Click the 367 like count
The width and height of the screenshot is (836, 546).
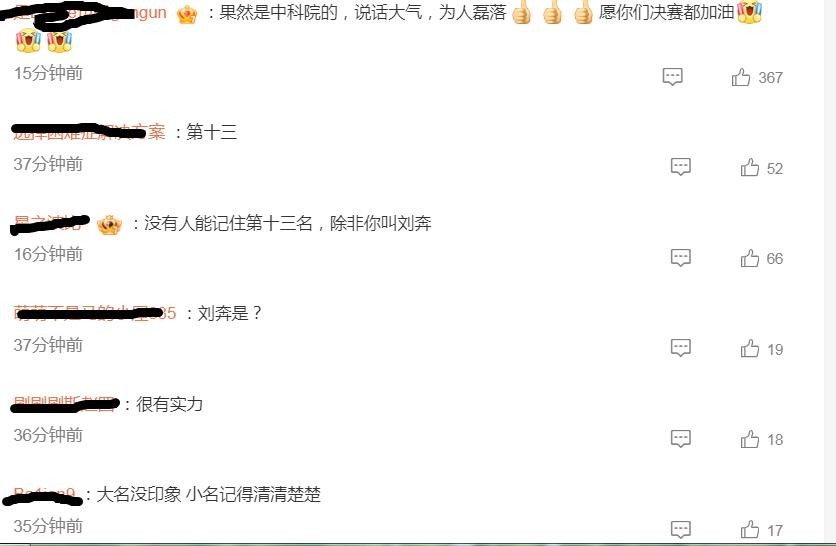point(770,78)
